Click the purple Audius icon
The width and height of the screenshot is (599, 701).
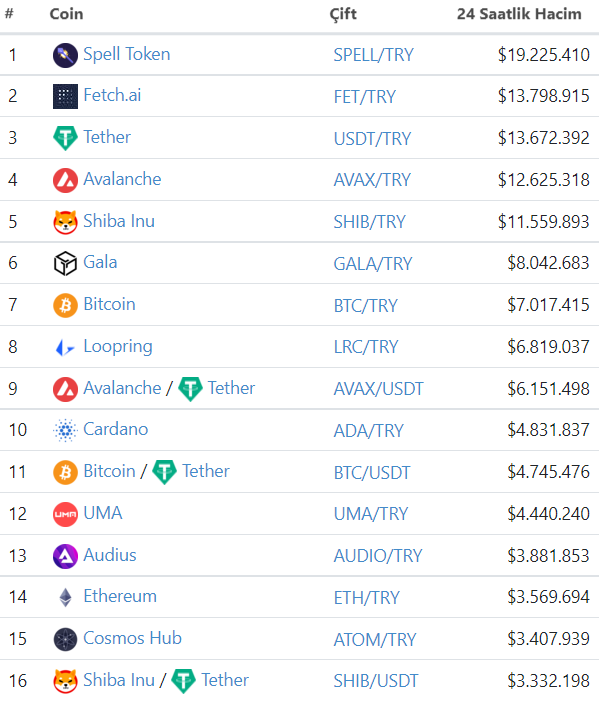65,556
